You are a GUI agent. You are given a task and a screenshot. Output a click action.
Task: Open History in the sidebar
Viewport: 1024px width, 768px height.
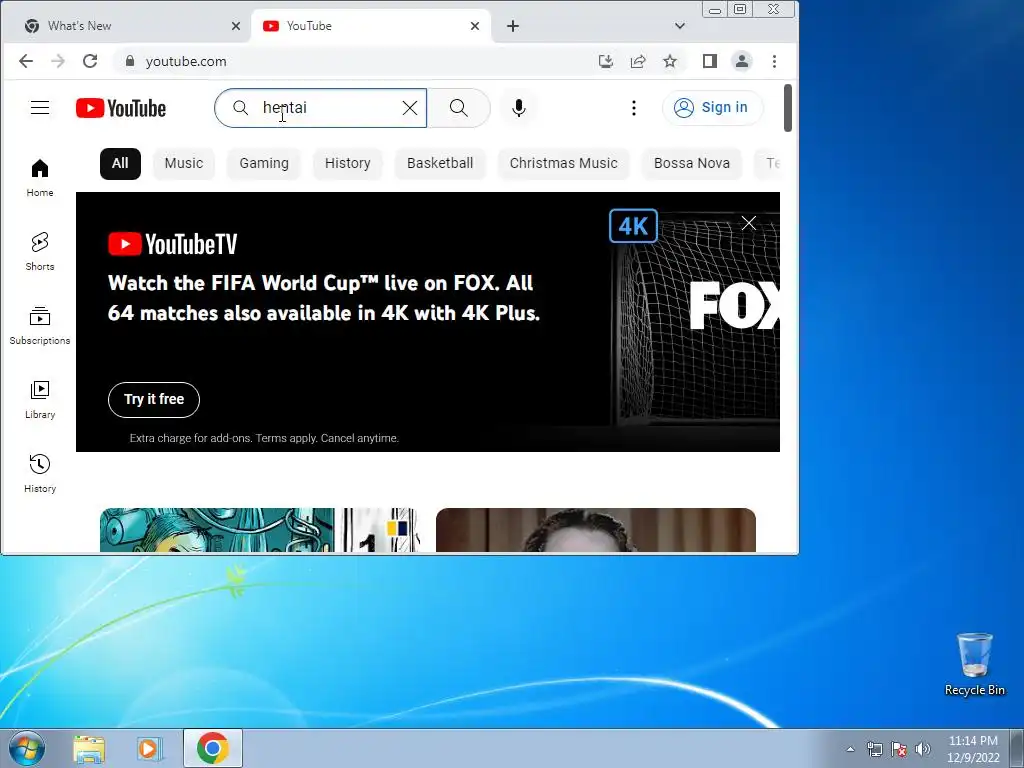click(x=40, y=473)
